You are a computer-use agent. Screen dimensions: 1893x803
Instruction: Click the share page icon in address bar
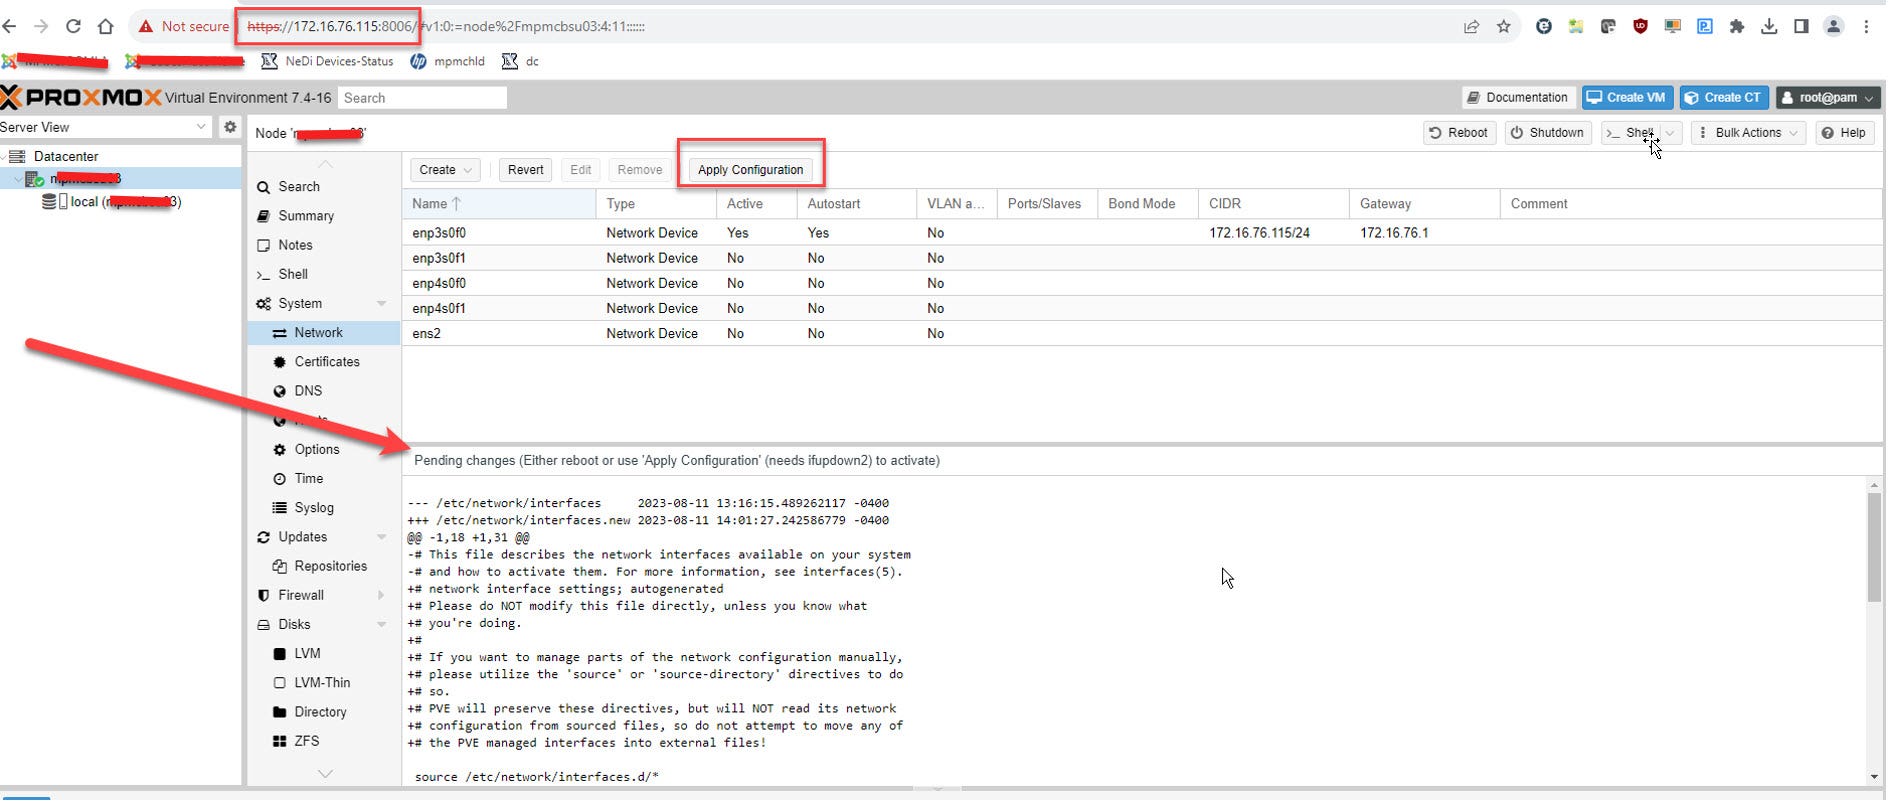[1471, 27]
